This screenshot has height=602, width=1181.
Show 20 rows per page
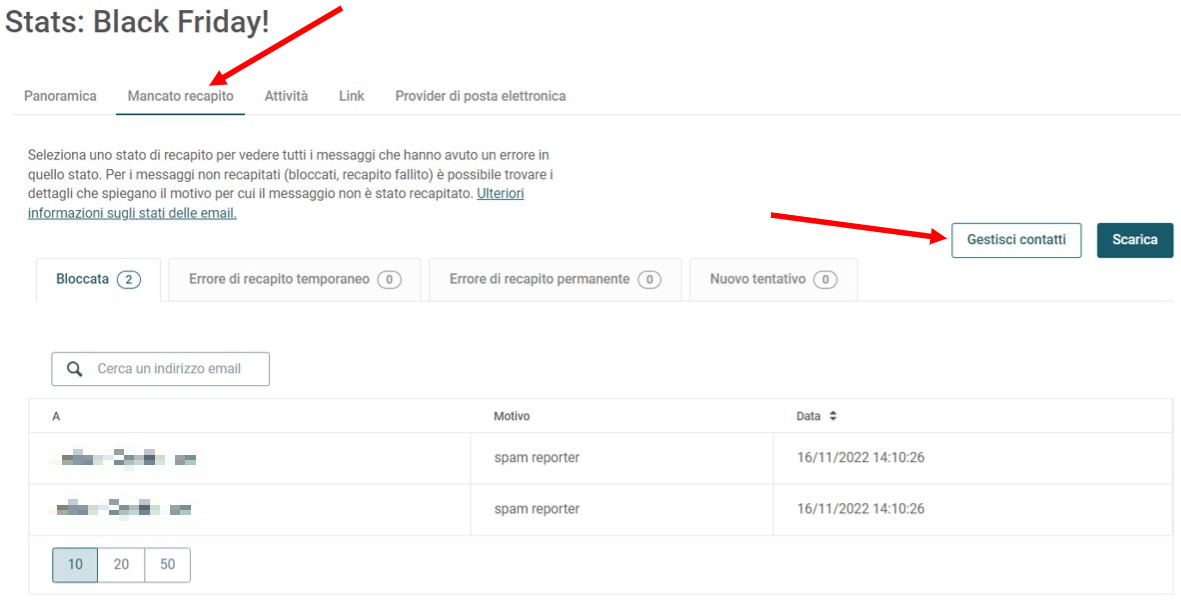pyautogui.click(x=121, y=564)
